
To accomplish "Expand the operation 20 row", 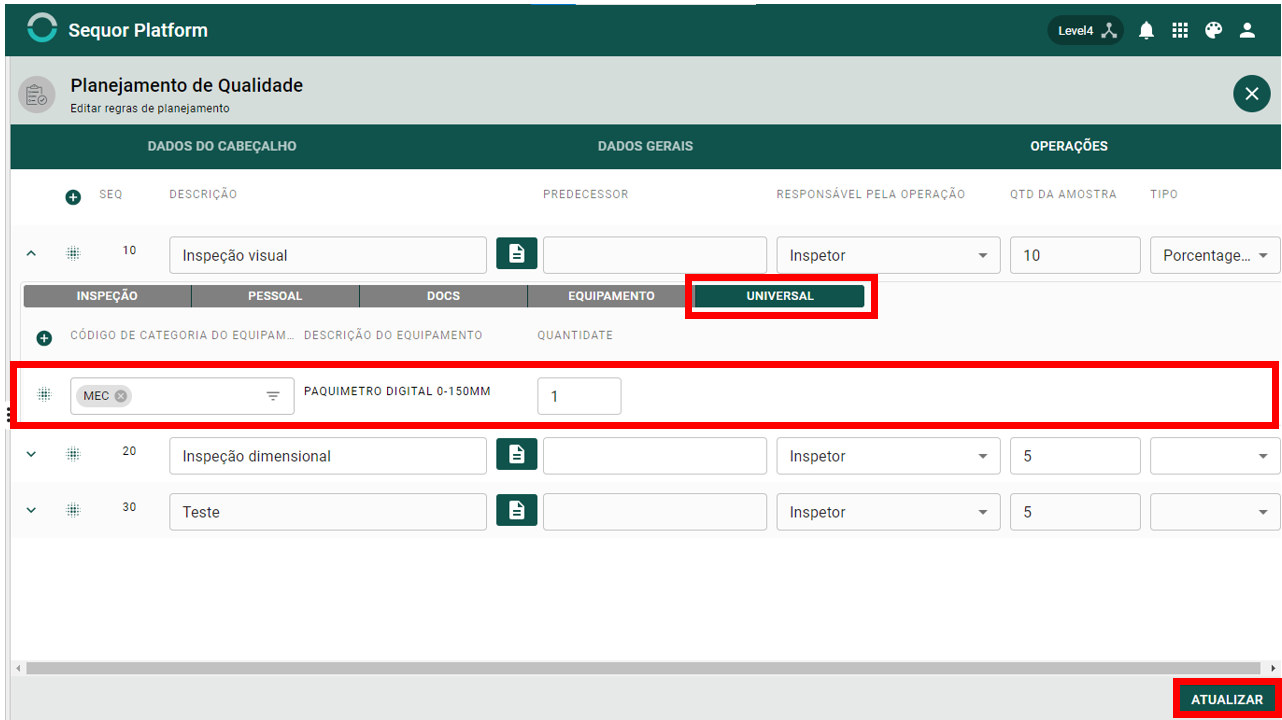I will [31, 454].
